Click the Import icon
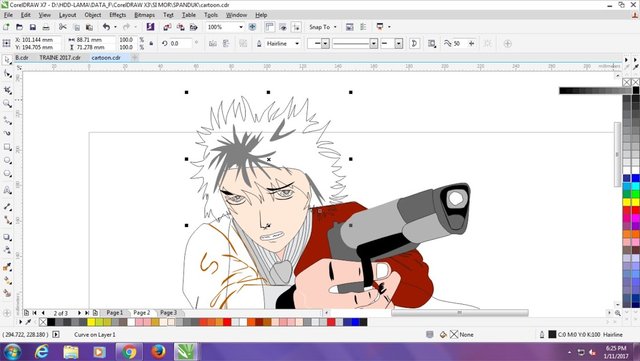The height and width of the screenshot is (361, 640). click(x=167, y=27)
